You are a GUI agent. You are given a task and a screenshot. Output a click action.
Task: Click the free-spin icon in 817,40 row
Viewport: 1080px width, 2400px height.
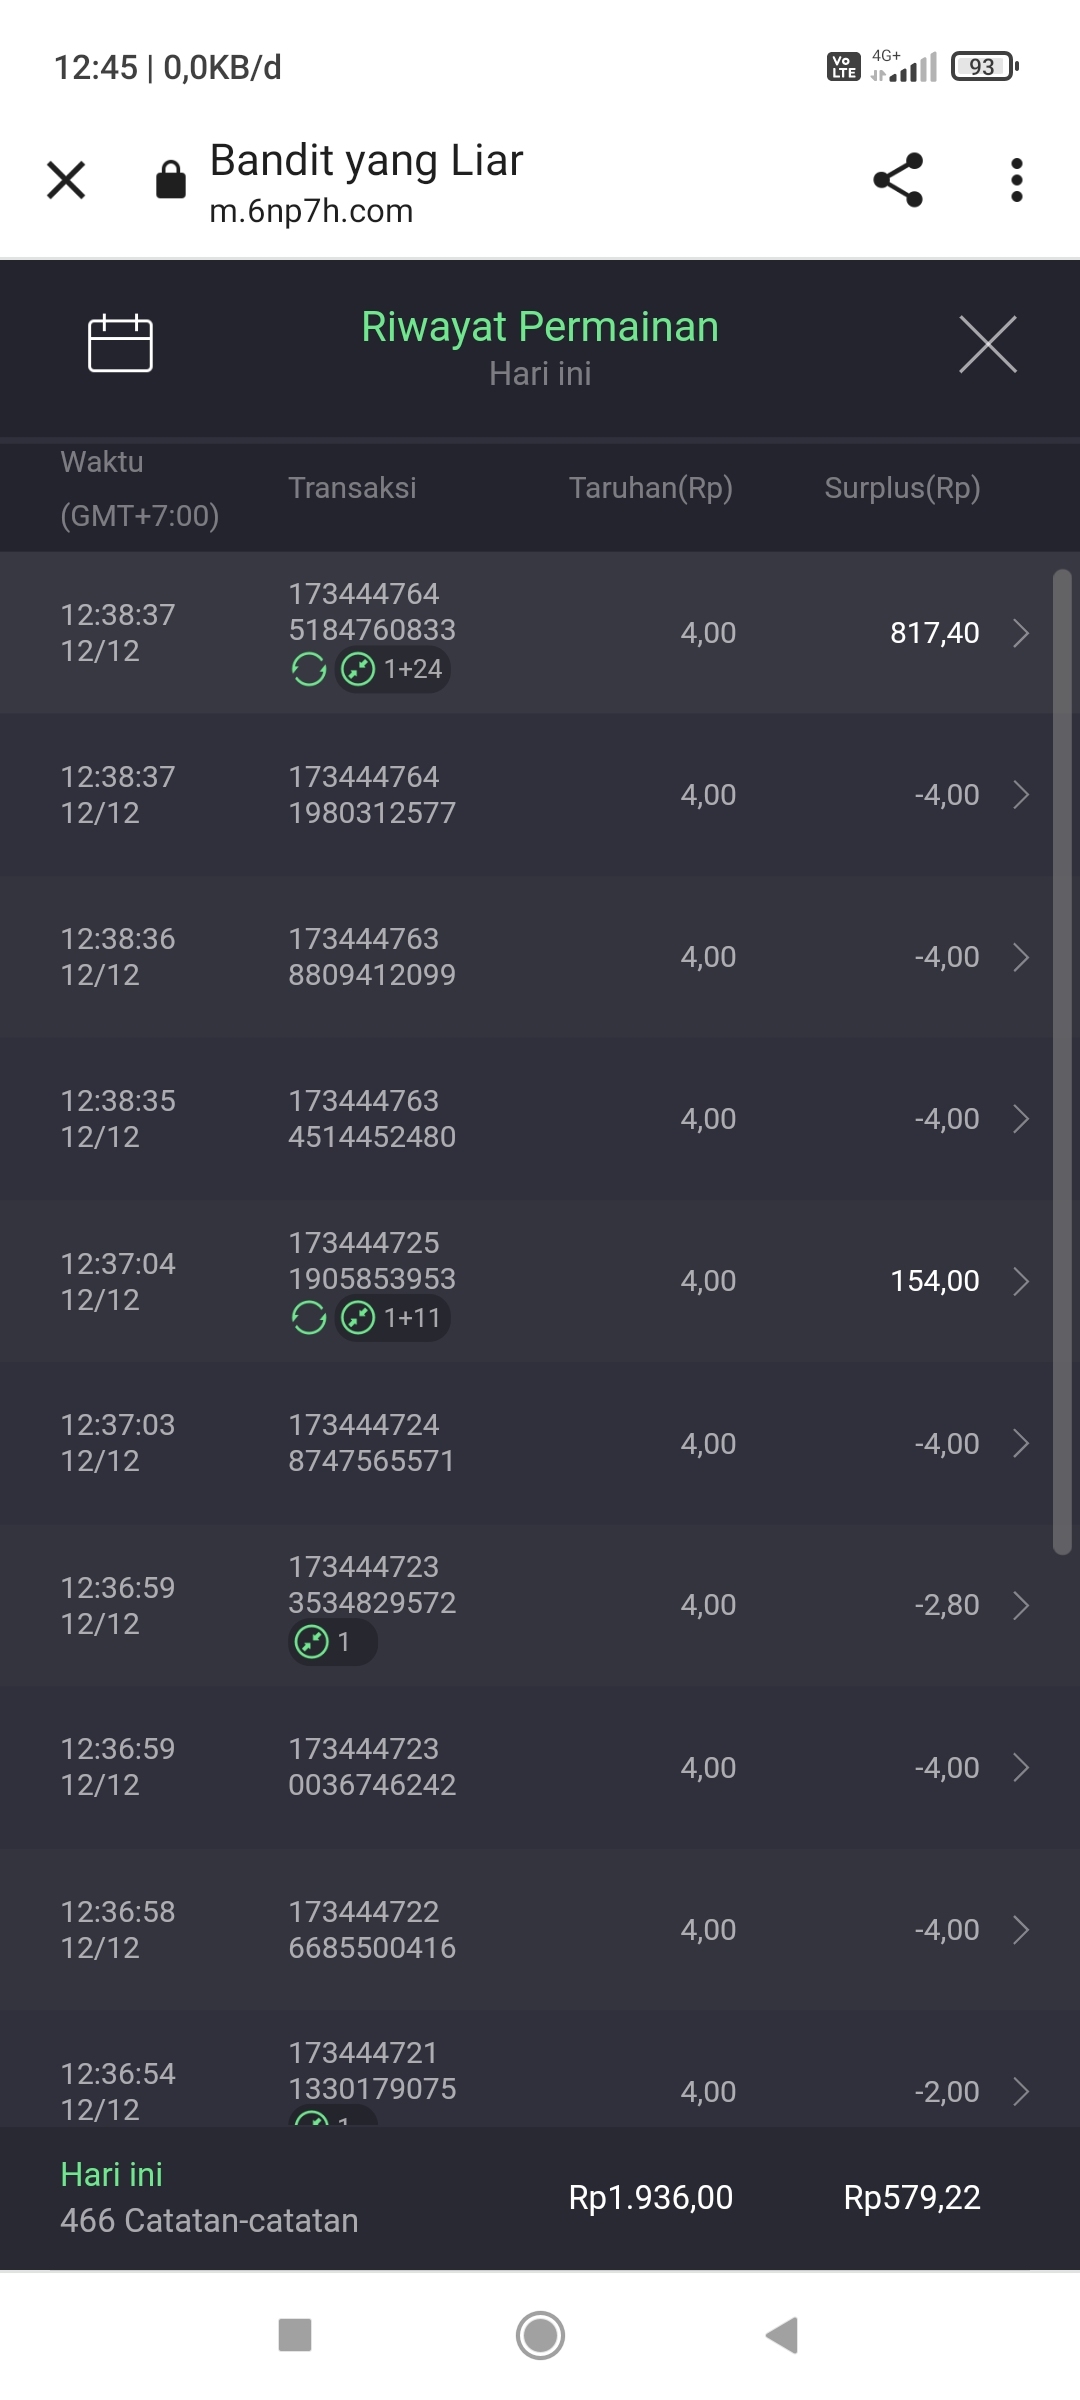click(309, 669)
